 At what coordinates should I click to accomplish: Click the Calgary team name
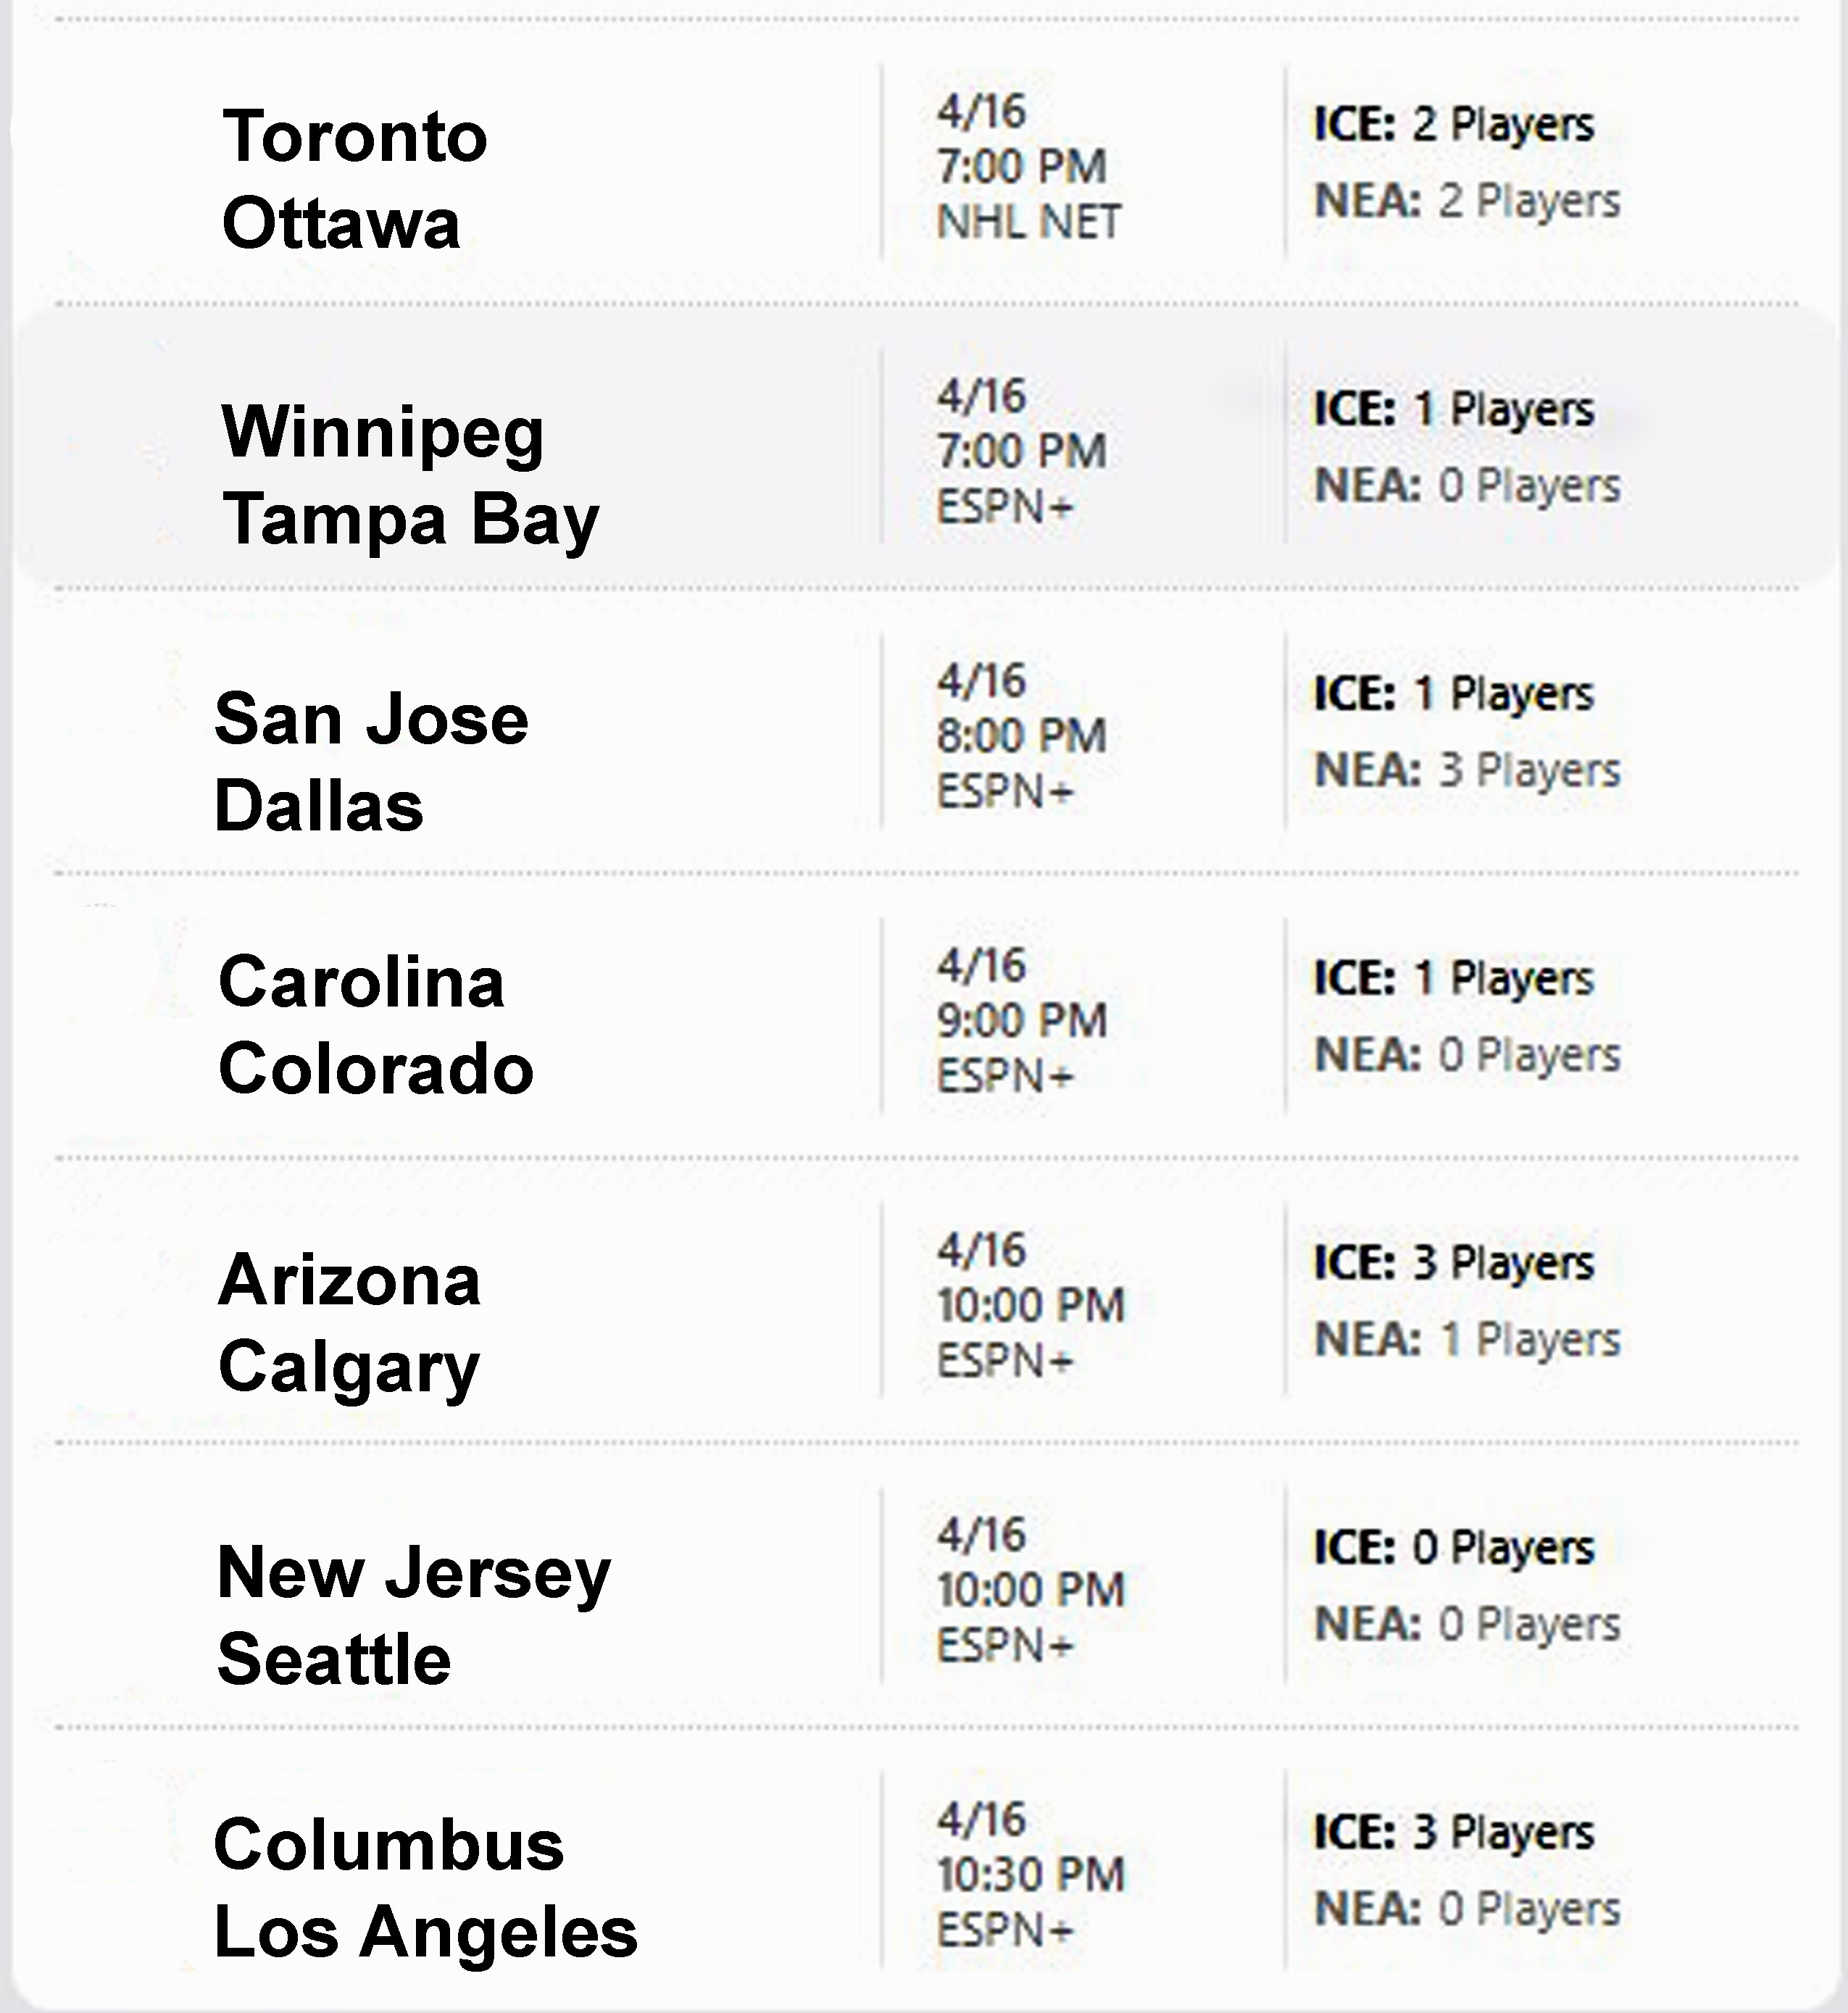pos(349,1367)
